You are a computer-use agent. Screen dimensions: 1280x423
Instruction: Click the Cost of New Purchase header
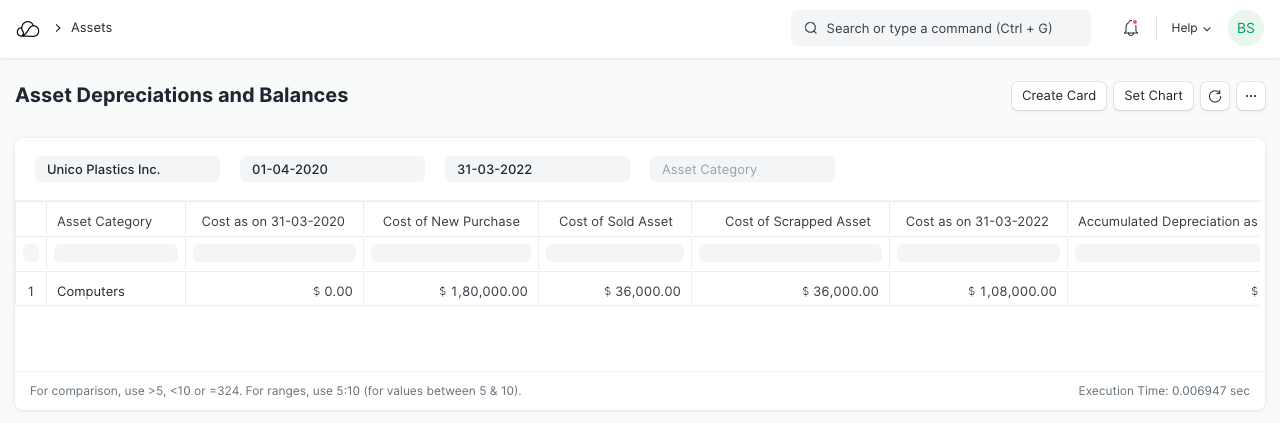tap(451, 221)
